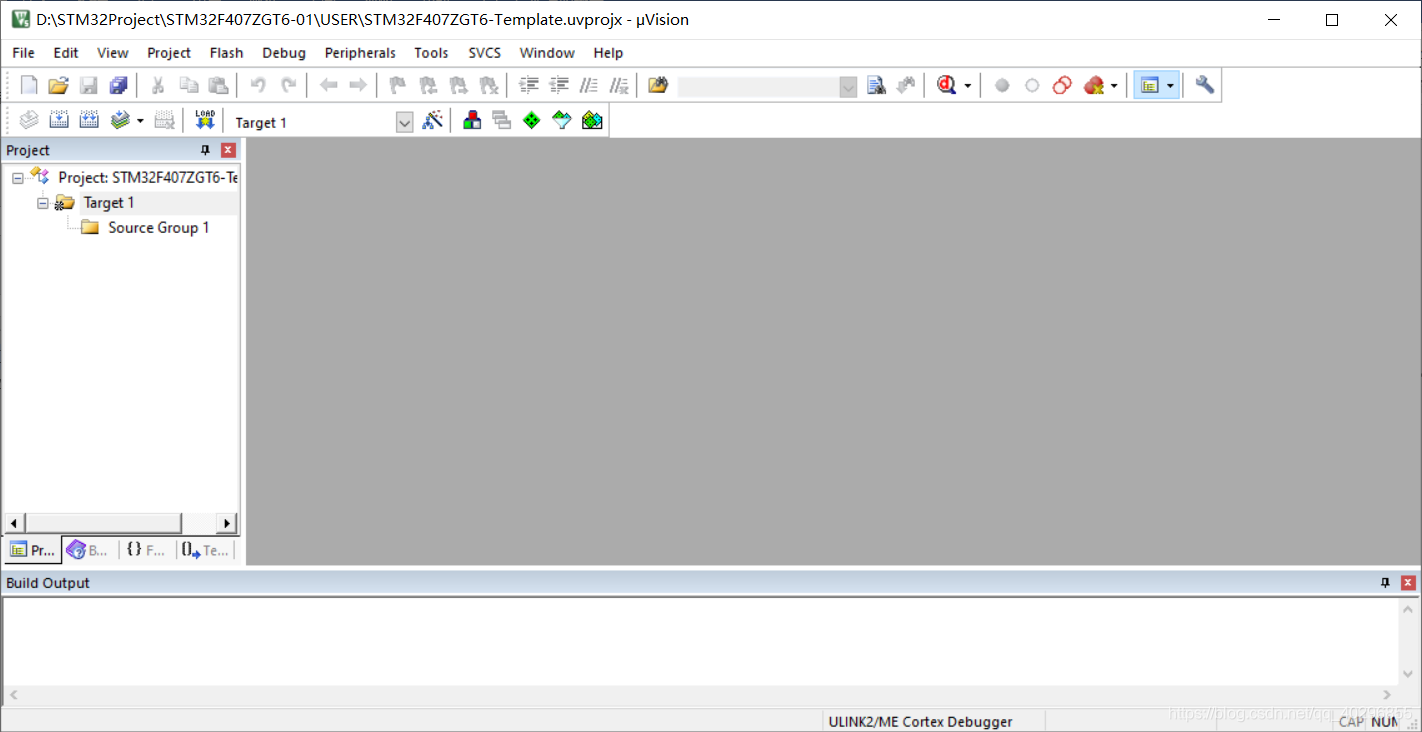Pin the Build Output panel
Image resolution: width=1422 pixels, height=732 pixels.
1386,583
